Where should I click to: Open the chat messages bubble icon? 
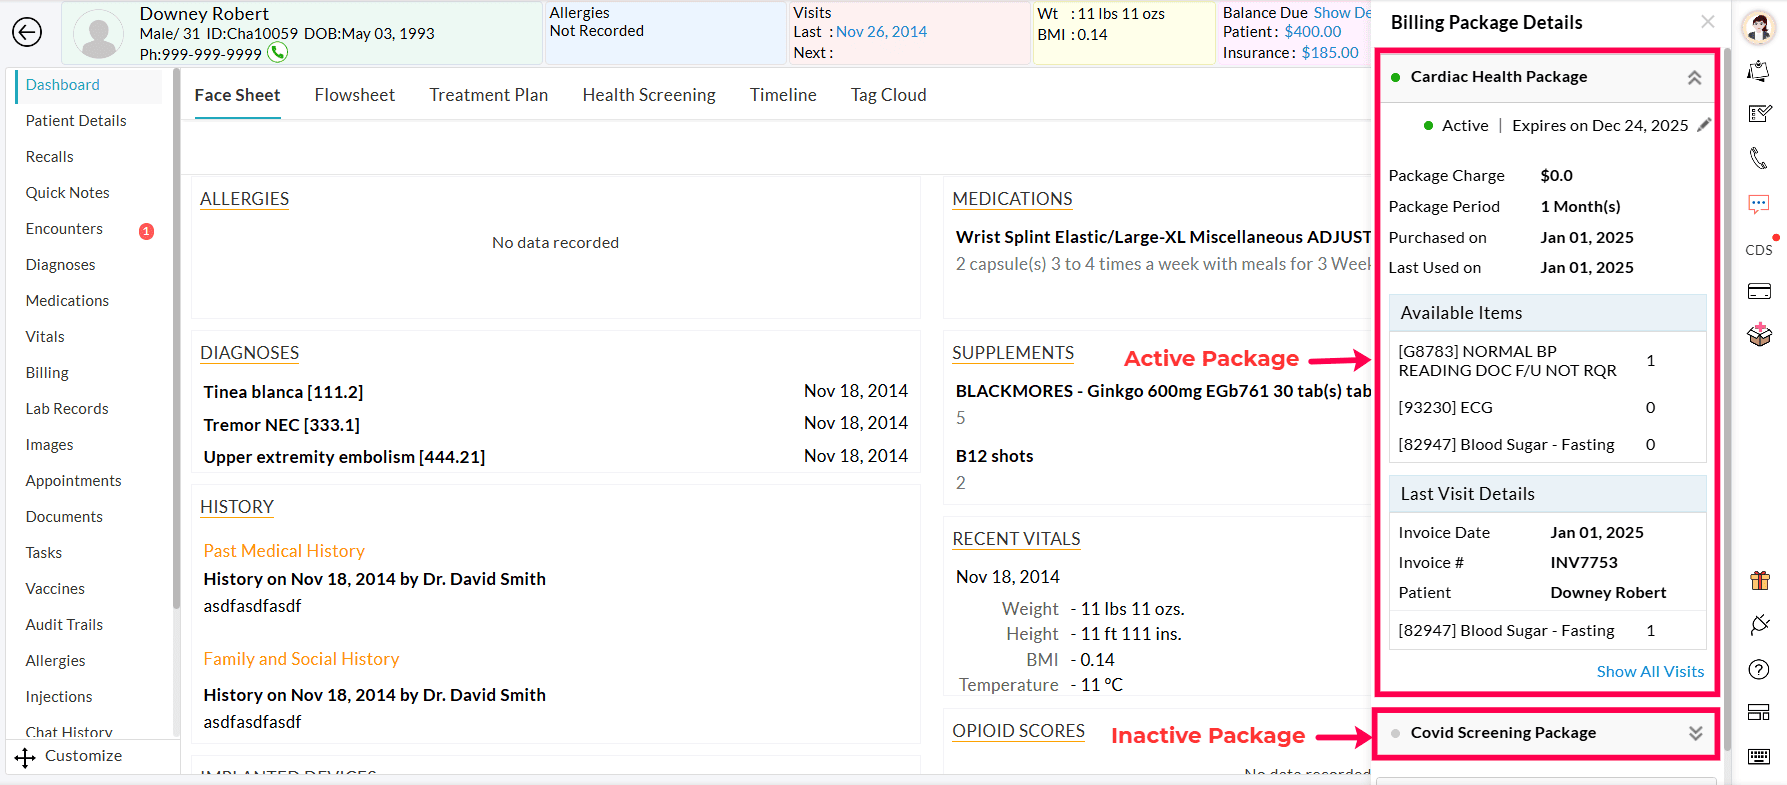(x=1759, y=204)
